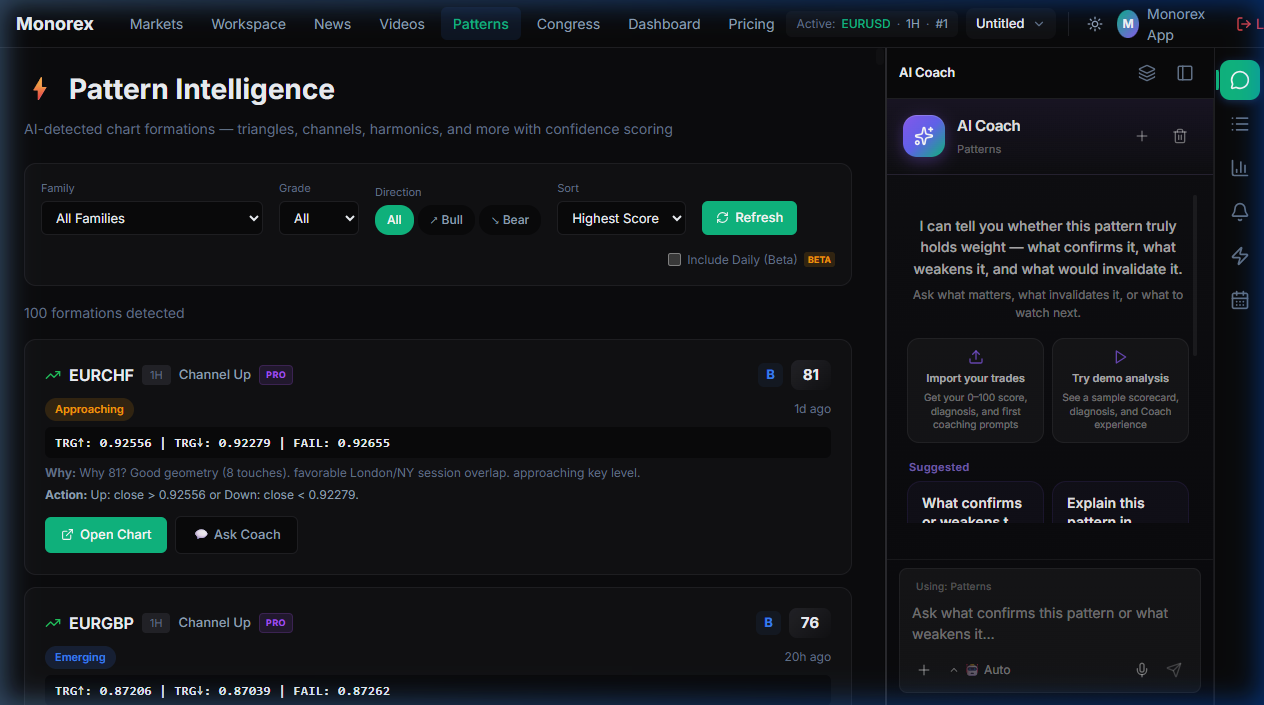The height and width of the screenshot is (705, 1264).
Task: Open the calendar icon in sidebar
Action: point(1239,300)
